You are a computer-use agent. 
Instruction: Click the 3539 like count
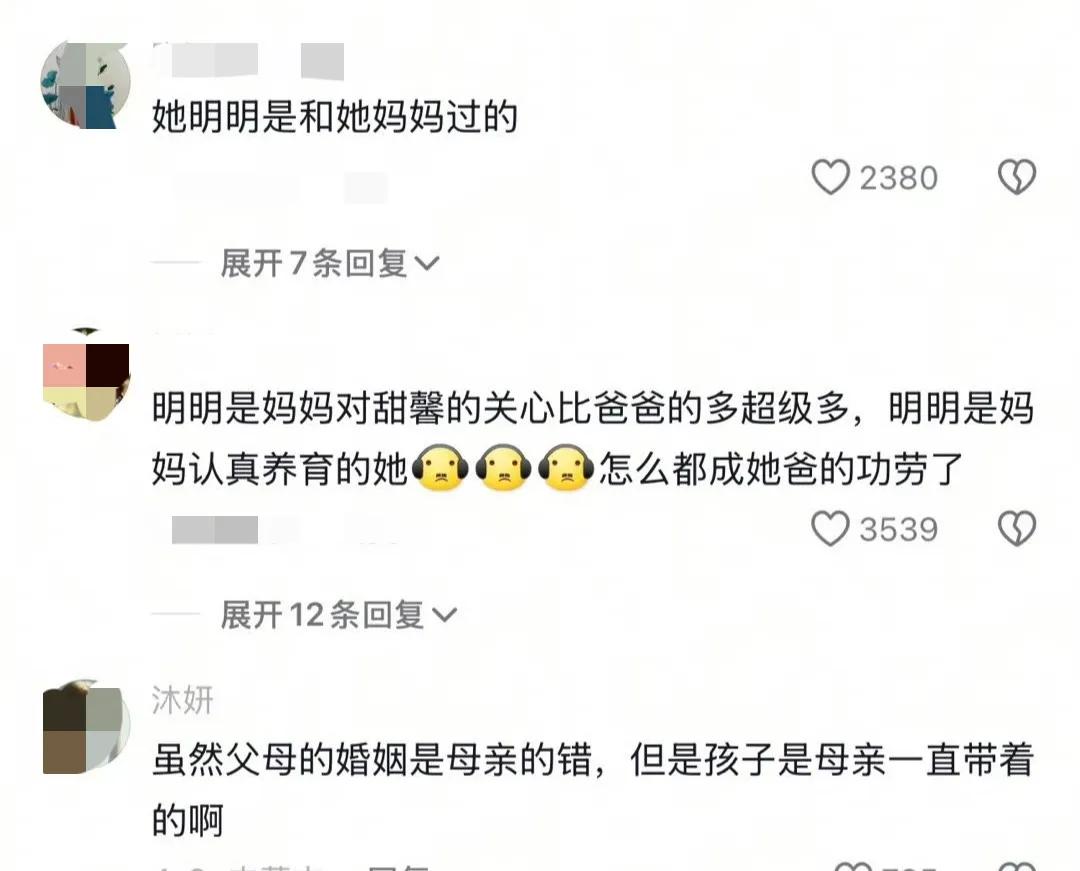pos(898,529)
